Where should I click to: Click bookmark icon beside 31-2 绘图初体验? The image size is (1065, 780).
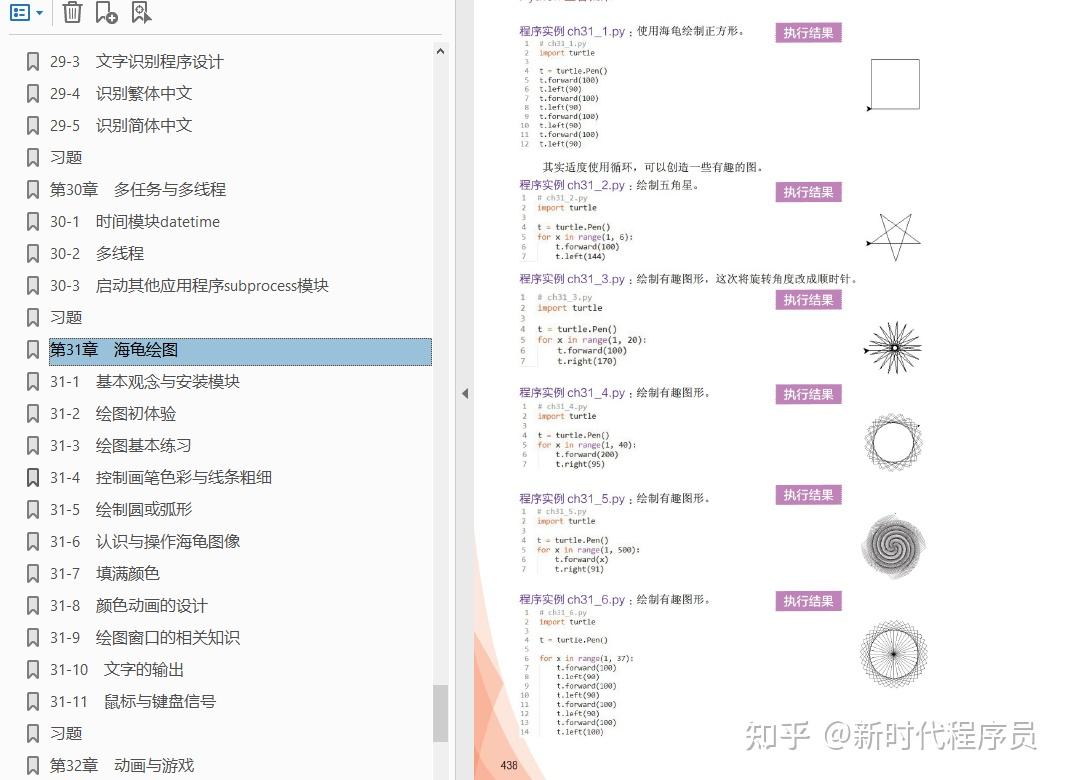[33, 414]
